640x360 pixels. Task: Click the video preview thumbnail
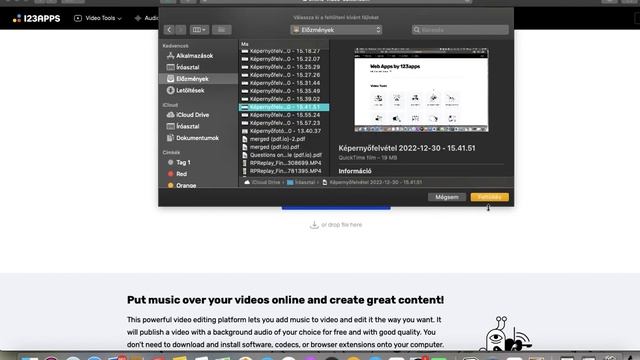pyautogui.click(x=421, y=90)
